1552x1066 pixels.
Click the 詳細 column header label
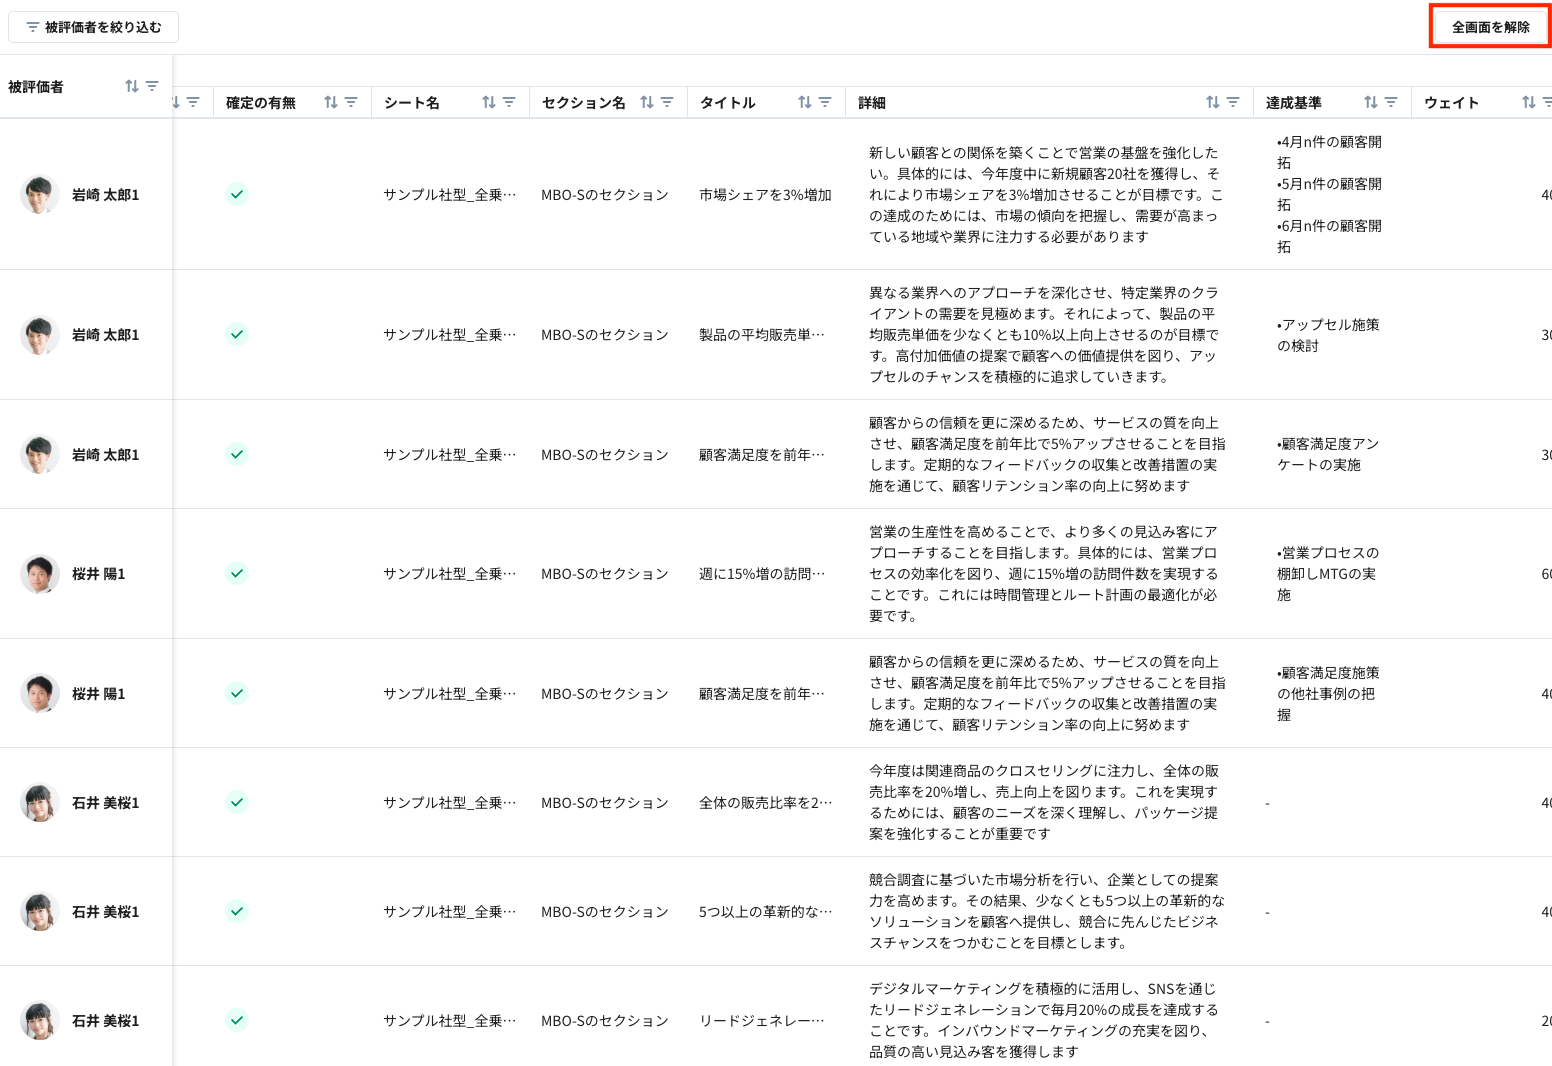click(872, 103)
